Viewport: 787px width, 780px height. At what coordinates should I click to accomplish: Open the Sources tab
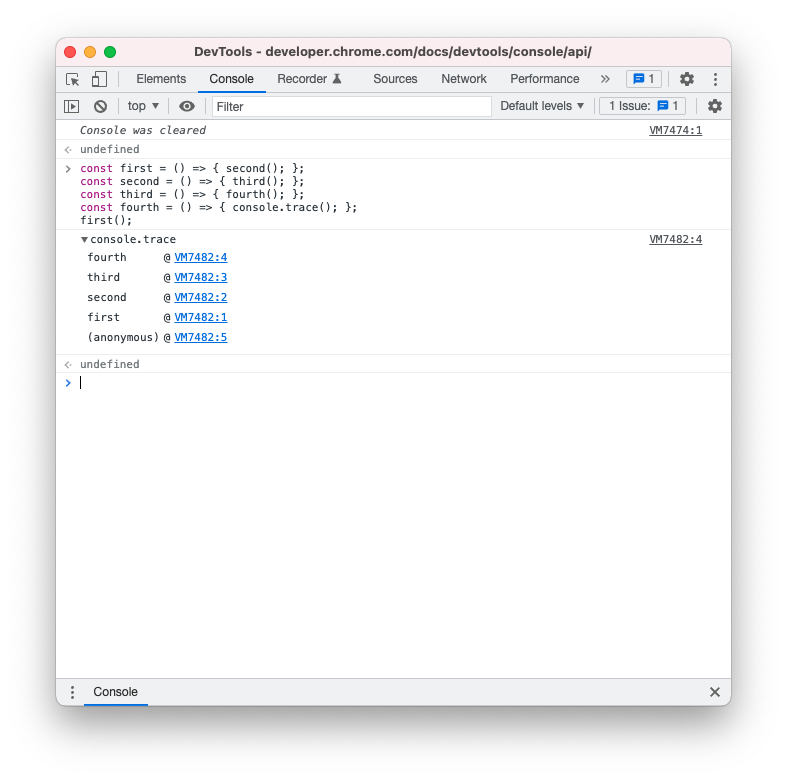[395, 79]
